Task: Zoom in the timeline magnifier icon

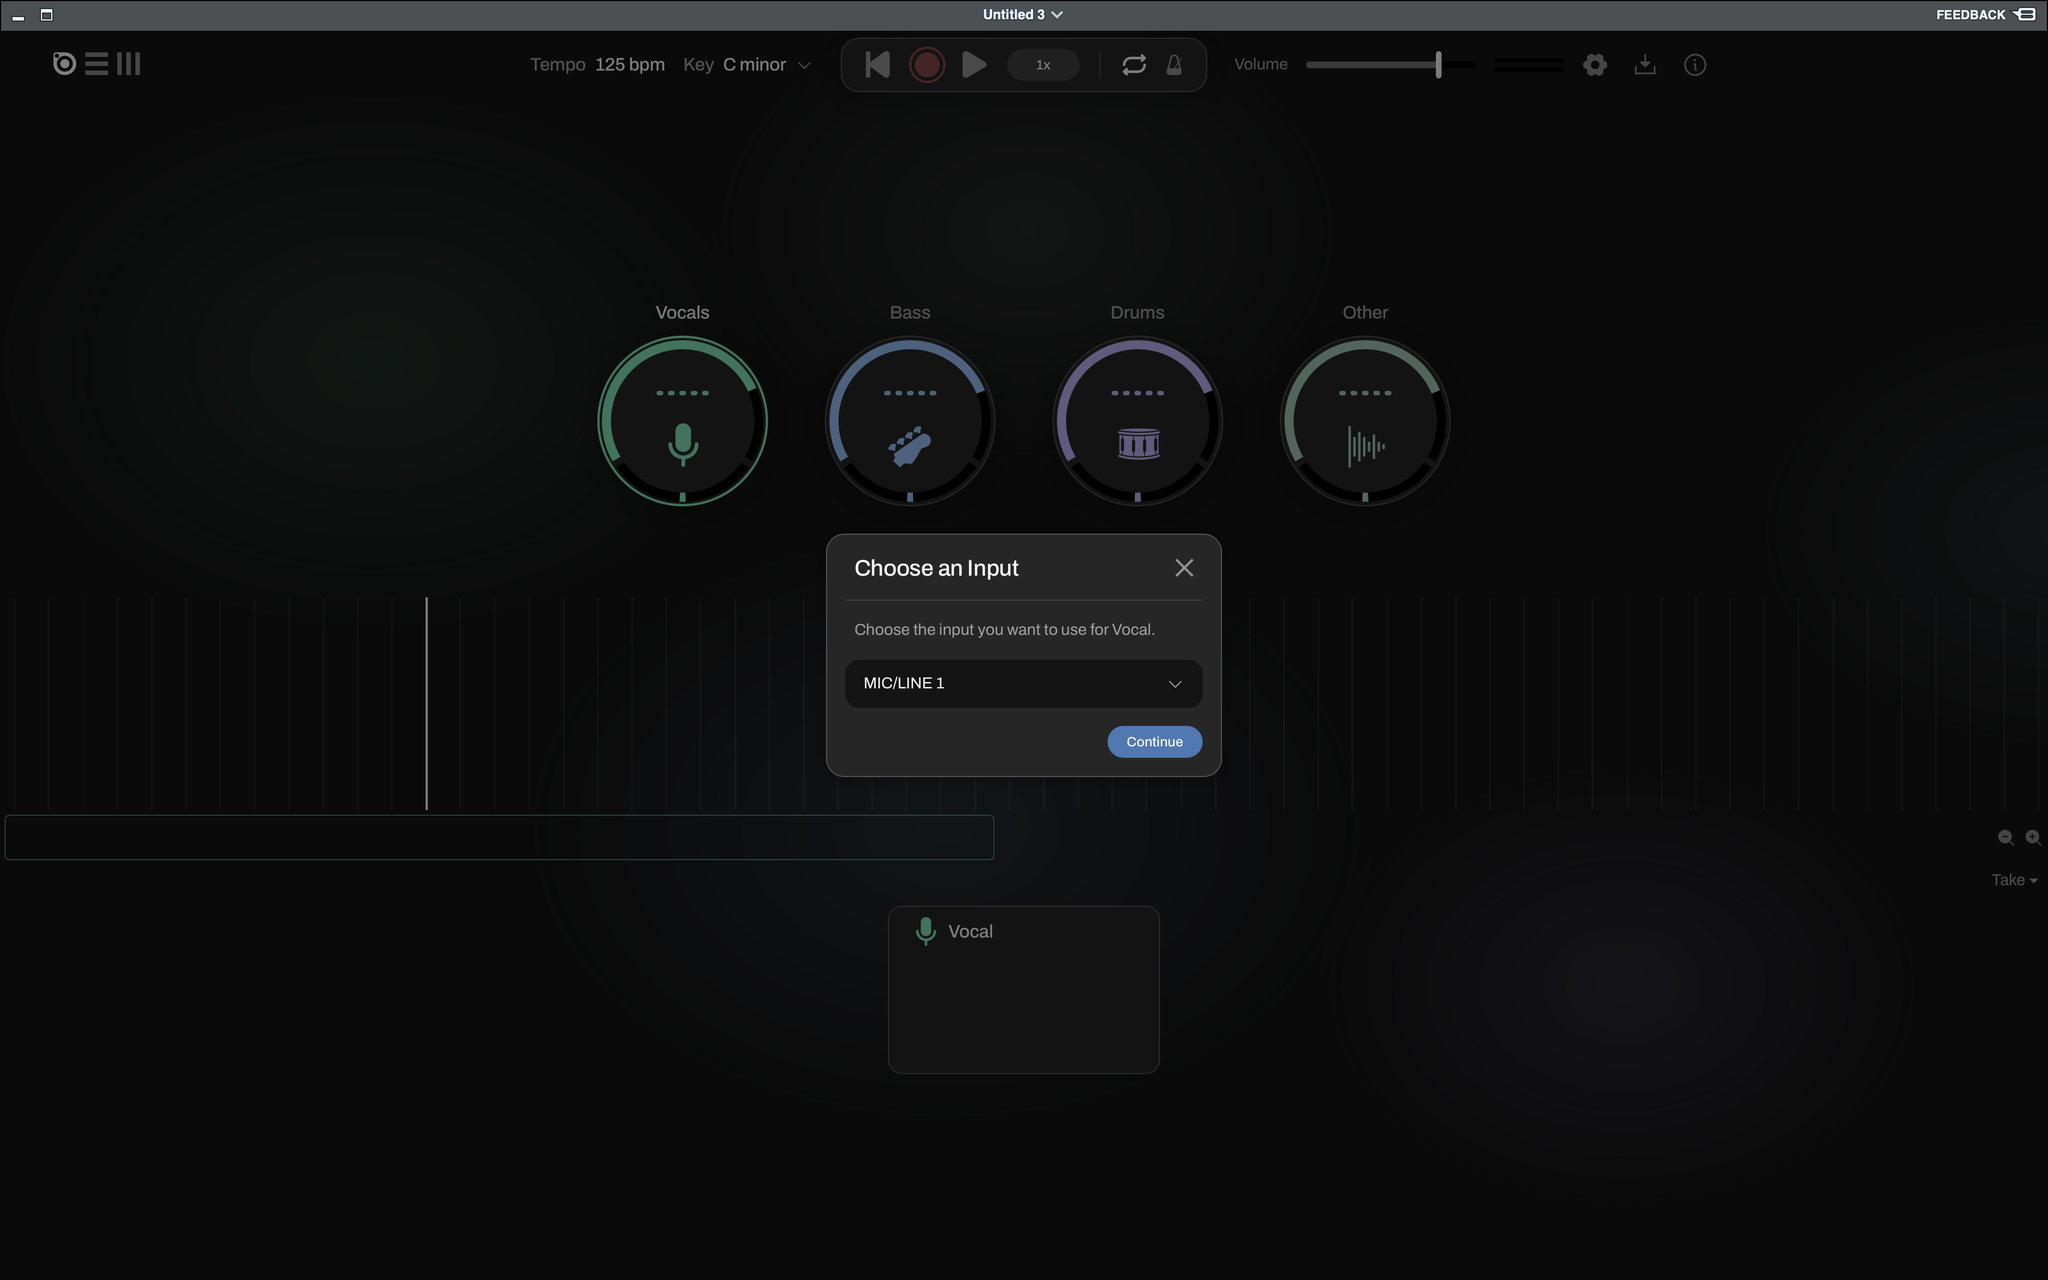Action: pyautogui.click(x=2033, y=838)
